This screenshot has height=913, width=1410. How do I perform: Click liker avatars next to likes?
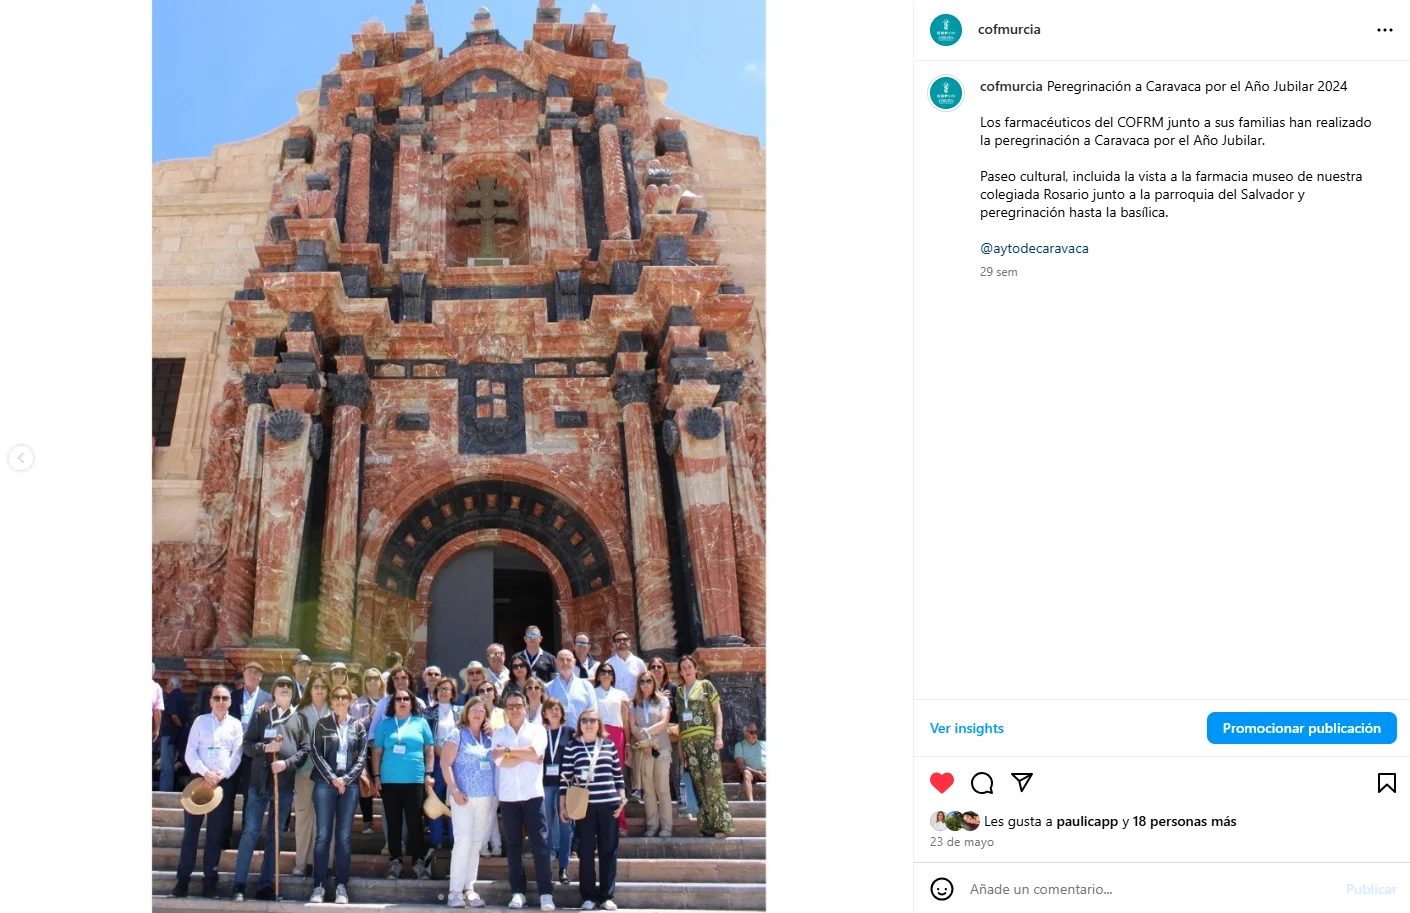955,821
